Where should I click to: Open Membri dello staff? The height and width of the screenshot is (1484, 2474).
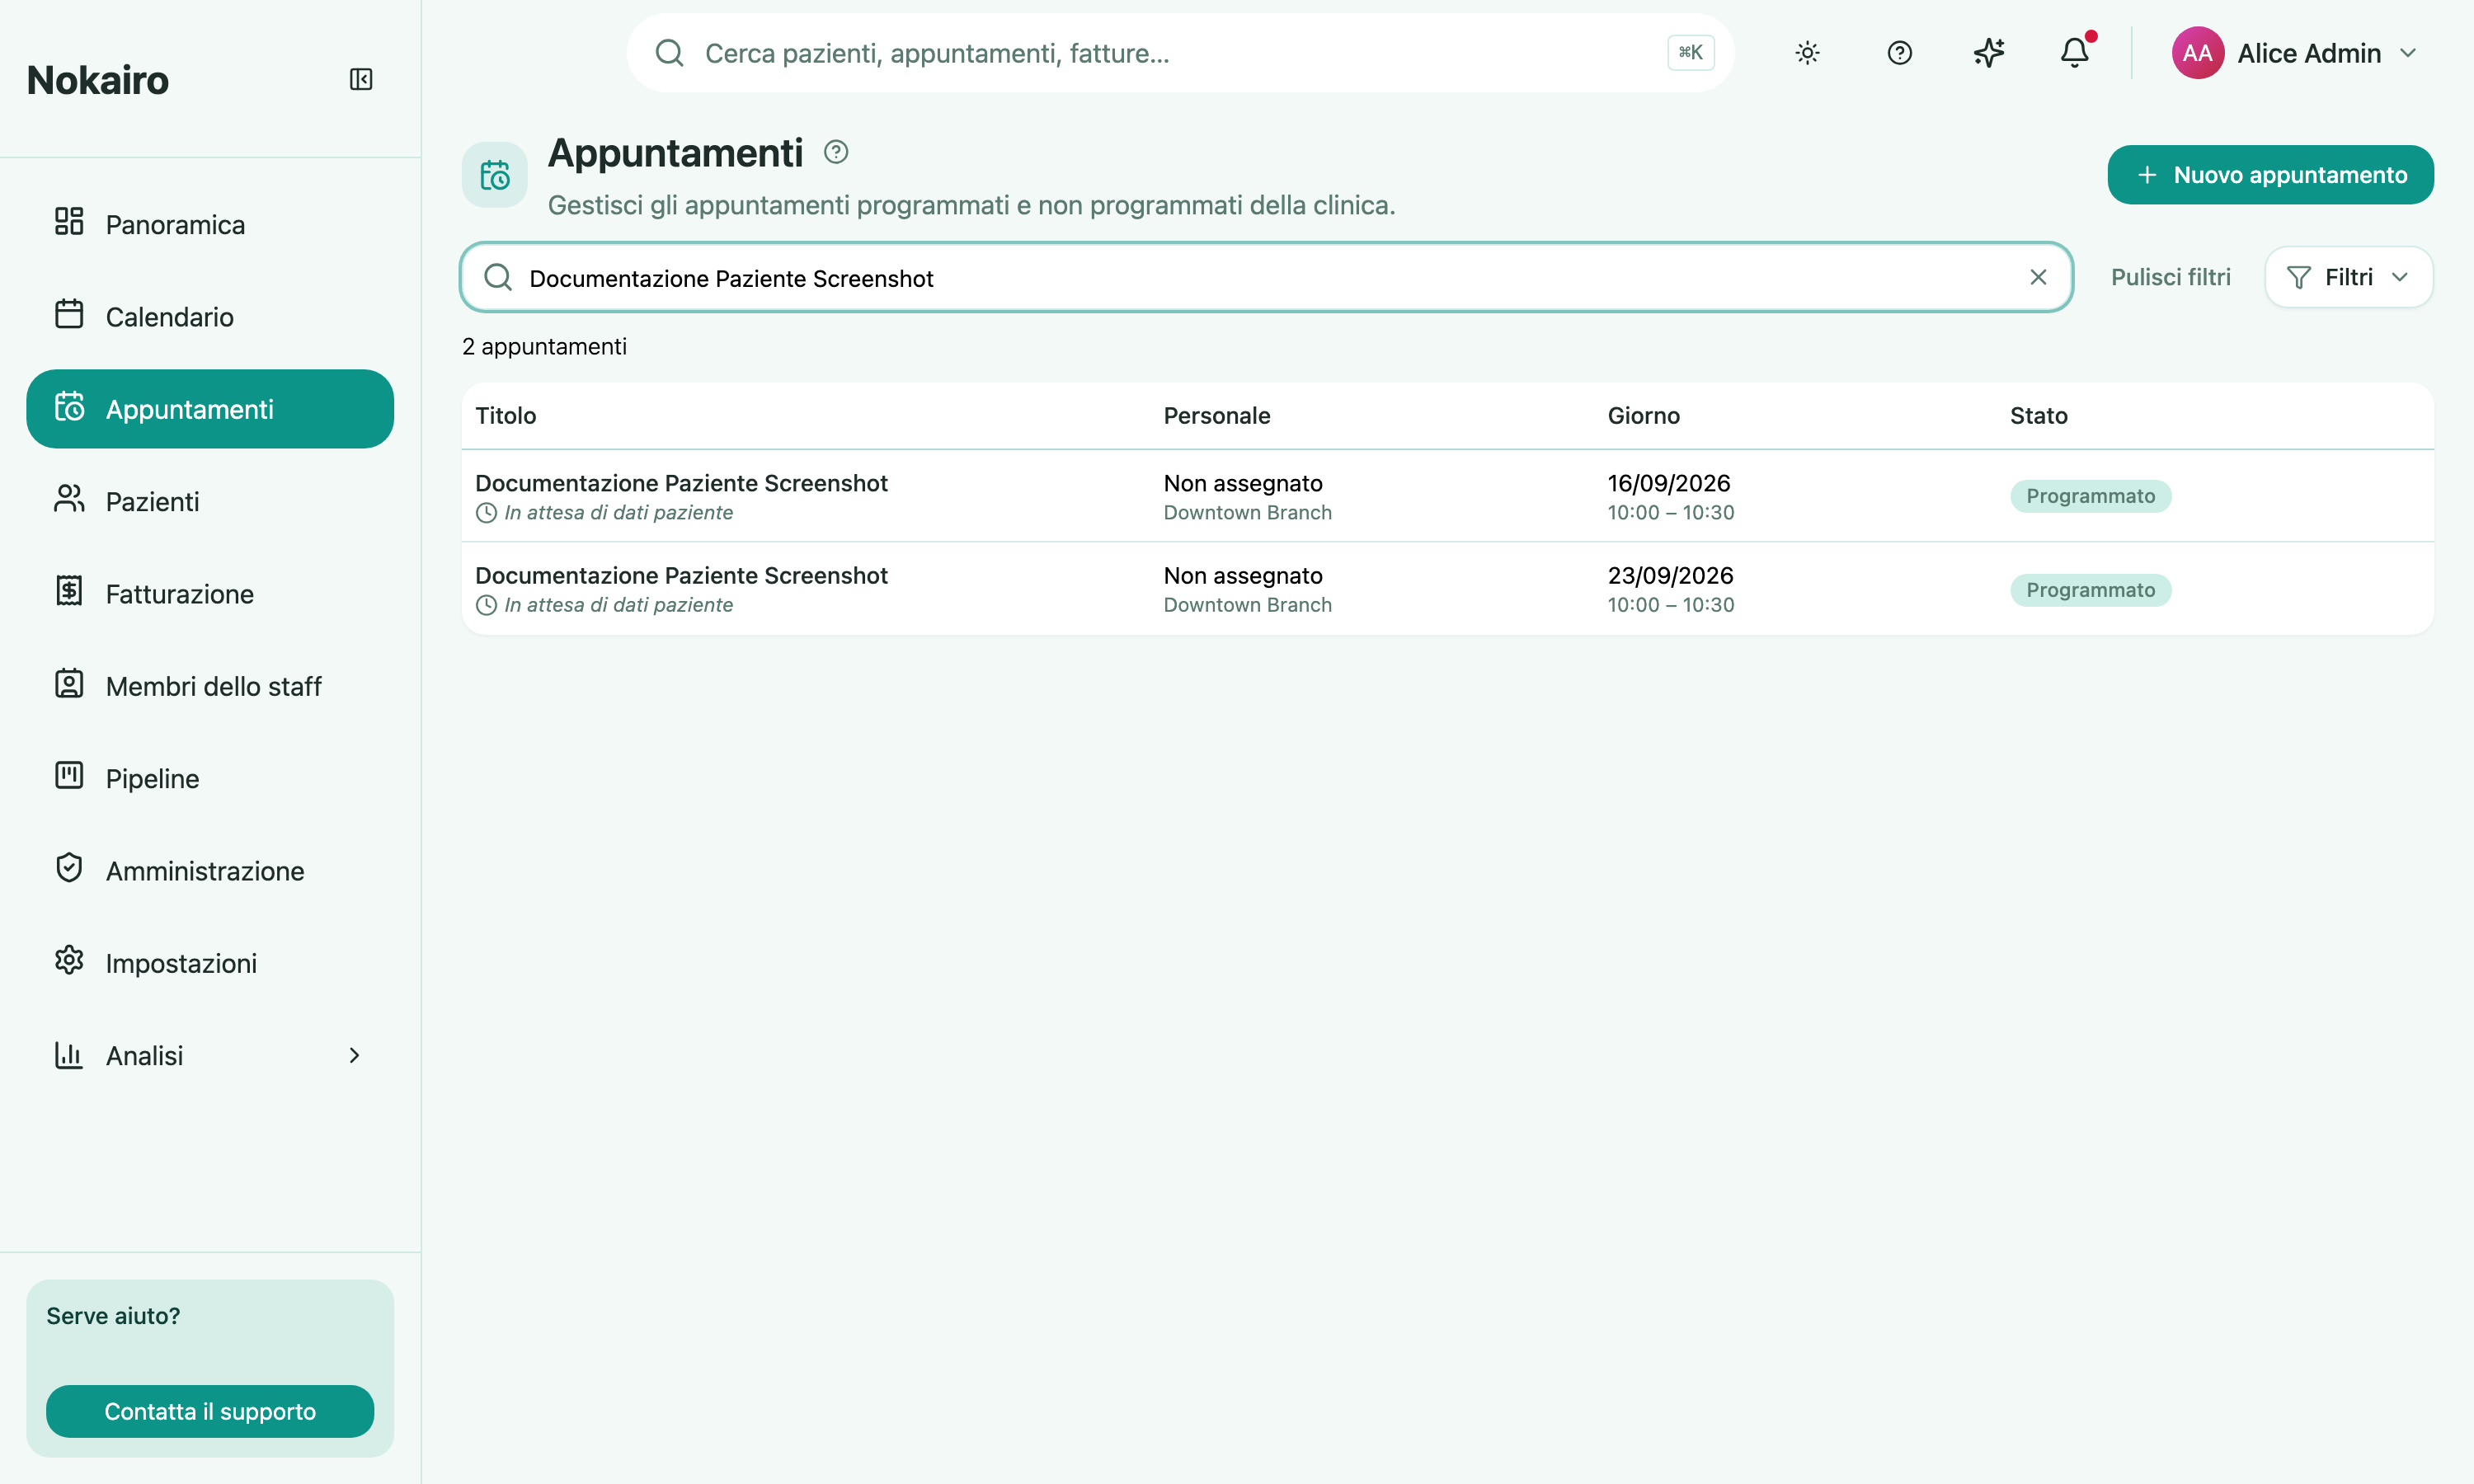210,686
